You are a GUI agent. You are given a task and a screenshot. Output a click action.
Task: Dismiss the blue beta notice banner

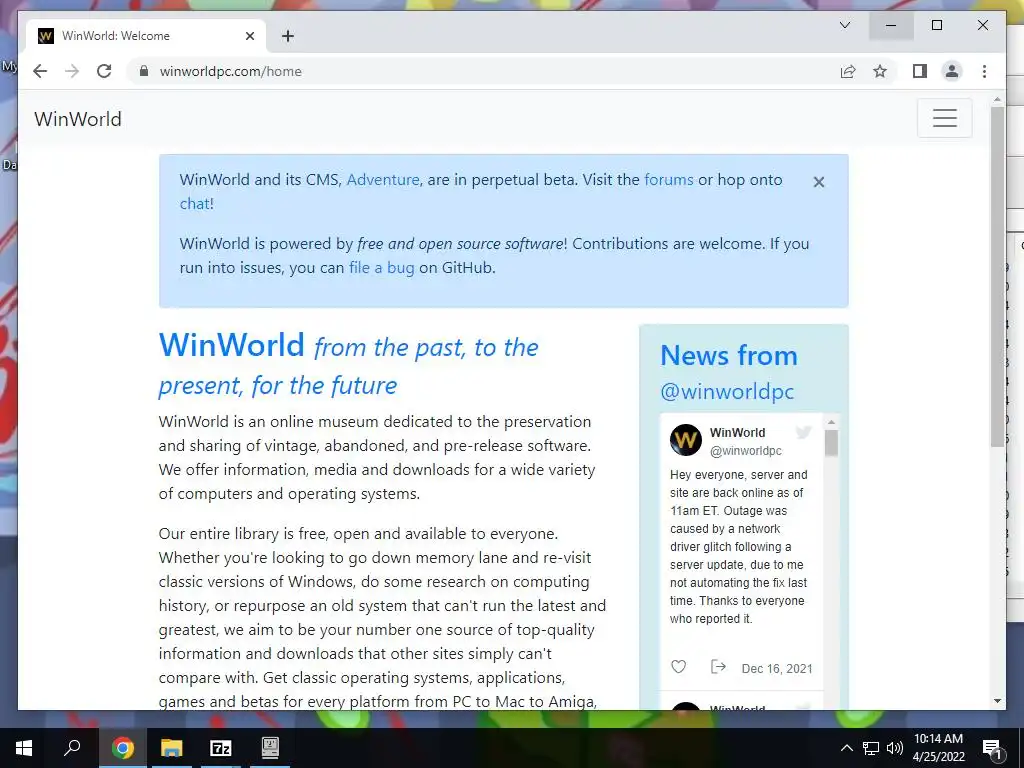819,182
